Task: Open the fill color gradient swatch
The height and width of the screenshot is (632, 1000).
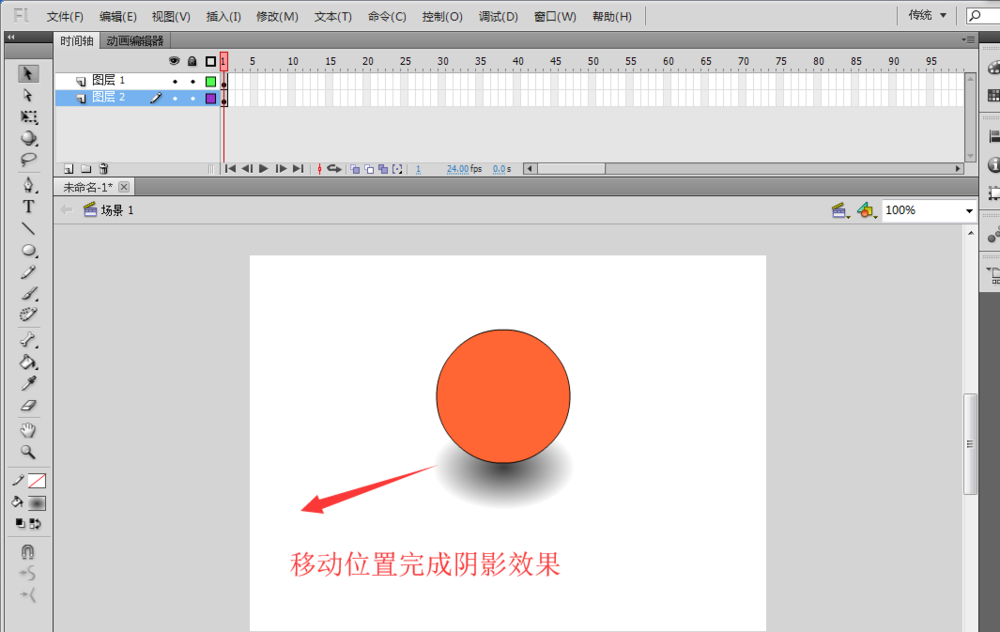Action: click(x=37, y=503)
